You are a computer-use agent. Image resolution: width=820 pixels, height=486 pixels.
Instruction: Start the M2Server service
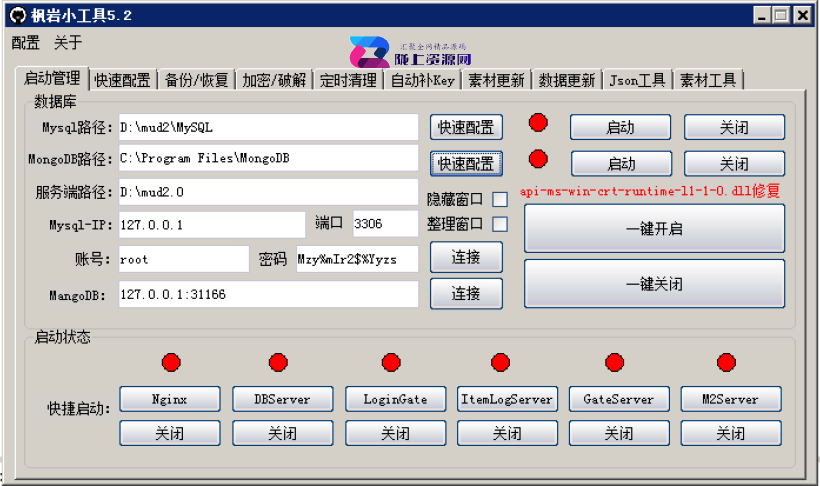tap(731, 399)
